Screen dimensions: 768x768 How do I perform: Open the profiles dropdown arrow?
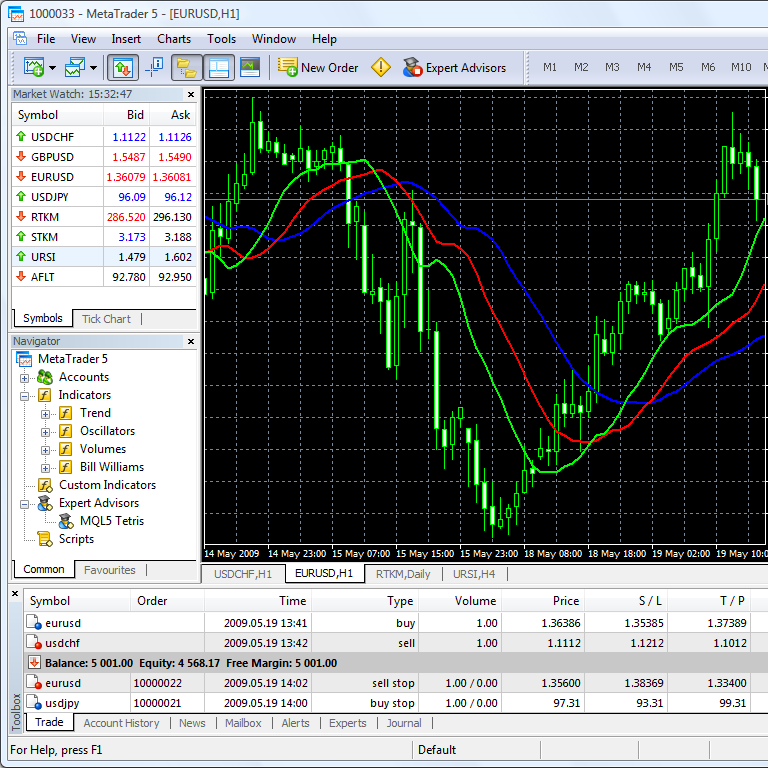94,68
